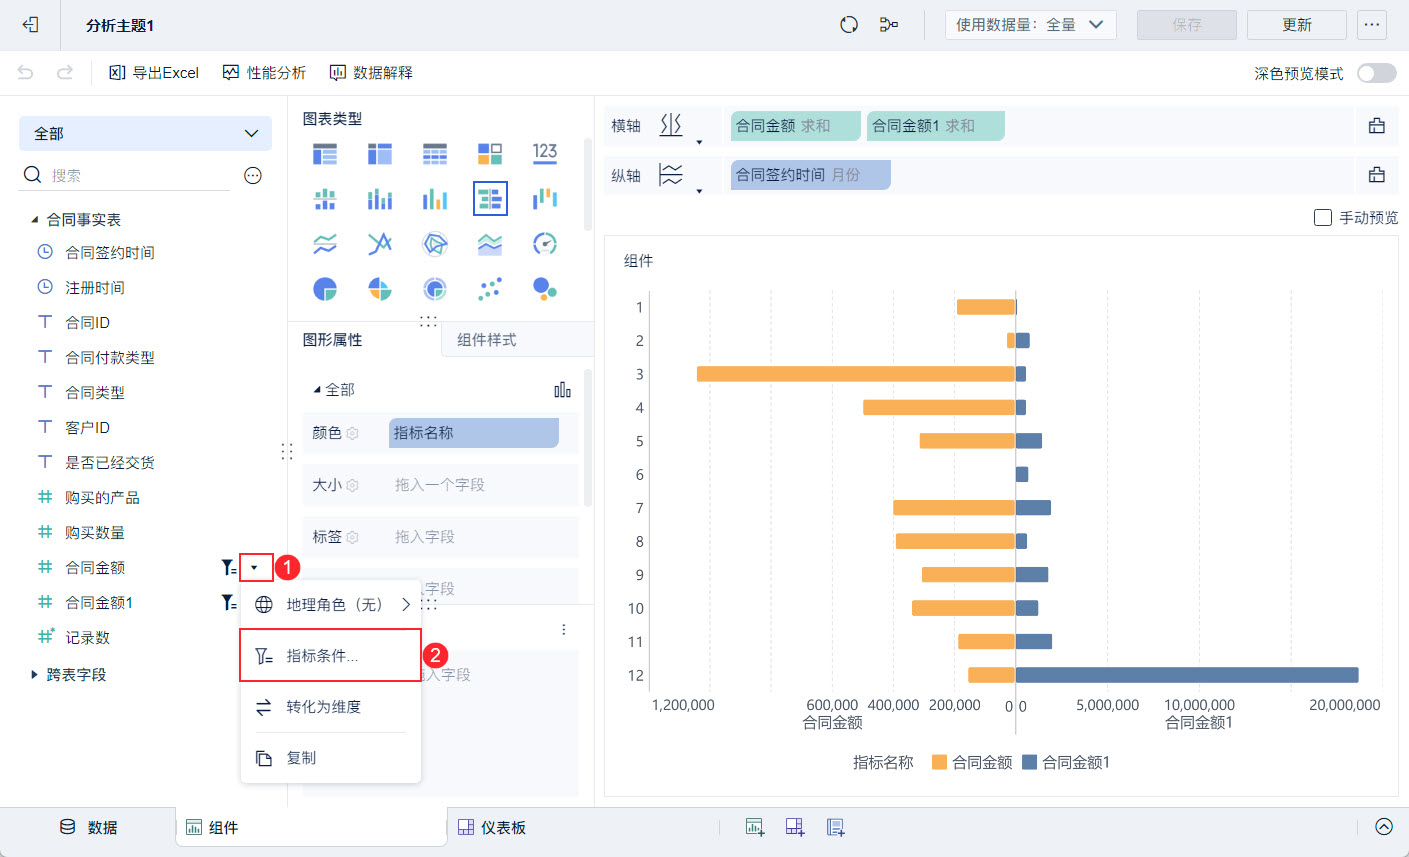
Task: Click the bar chart icon beside 全部 in 图形属性
Action: pos(563,389)
